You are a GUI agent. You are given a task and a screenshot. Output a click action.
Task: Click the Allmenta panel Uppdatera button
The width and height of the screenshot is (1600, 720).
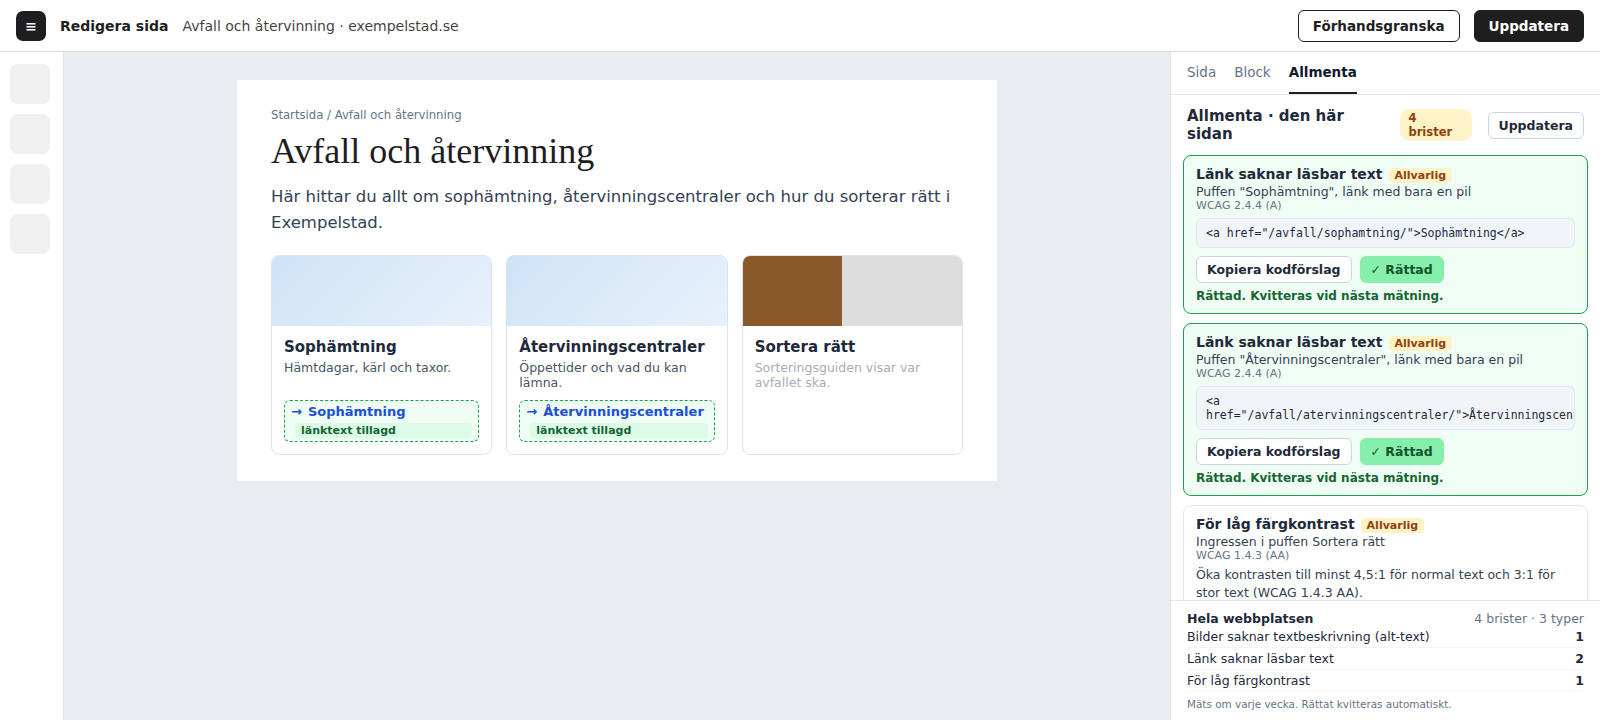pyautogui.click(x=1535, y=125)
